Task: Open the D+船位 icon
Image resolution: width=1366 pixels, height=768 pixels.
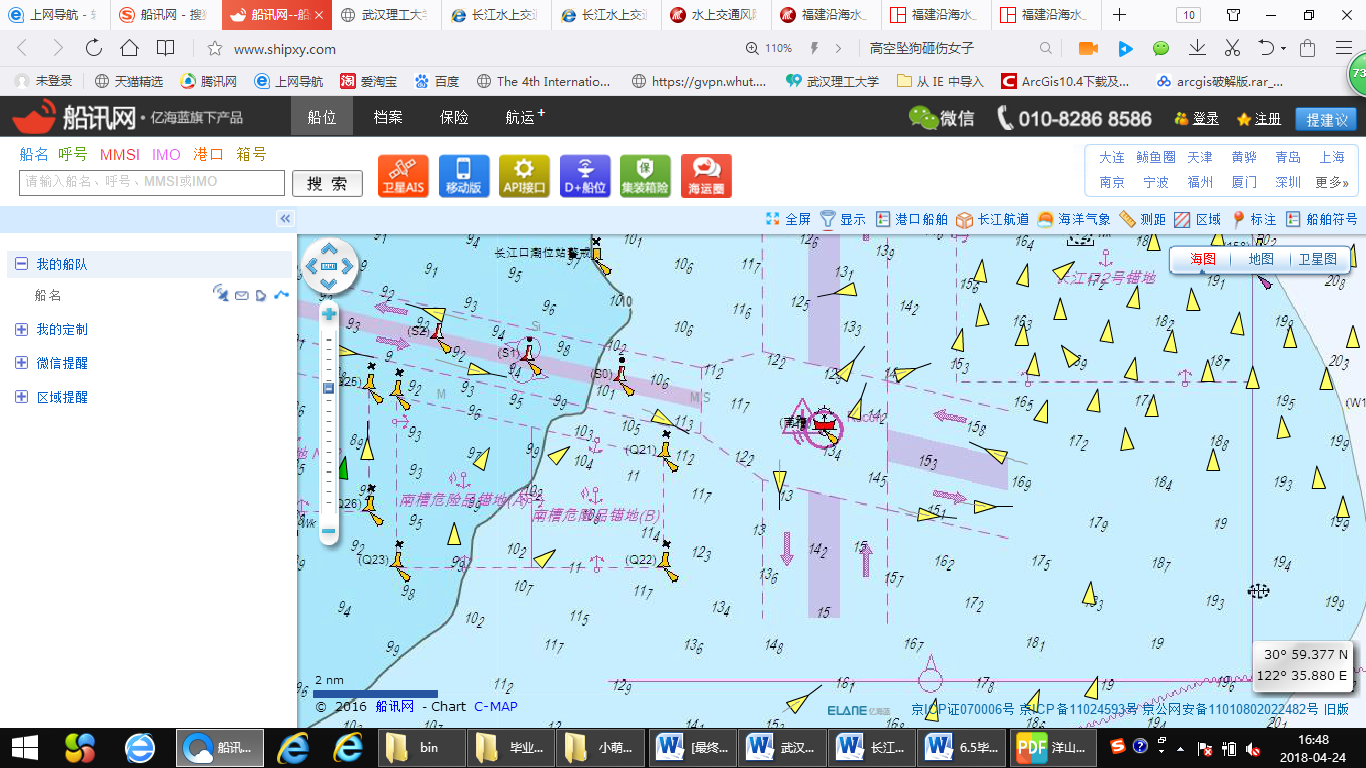Action: (x=585, y=176)
